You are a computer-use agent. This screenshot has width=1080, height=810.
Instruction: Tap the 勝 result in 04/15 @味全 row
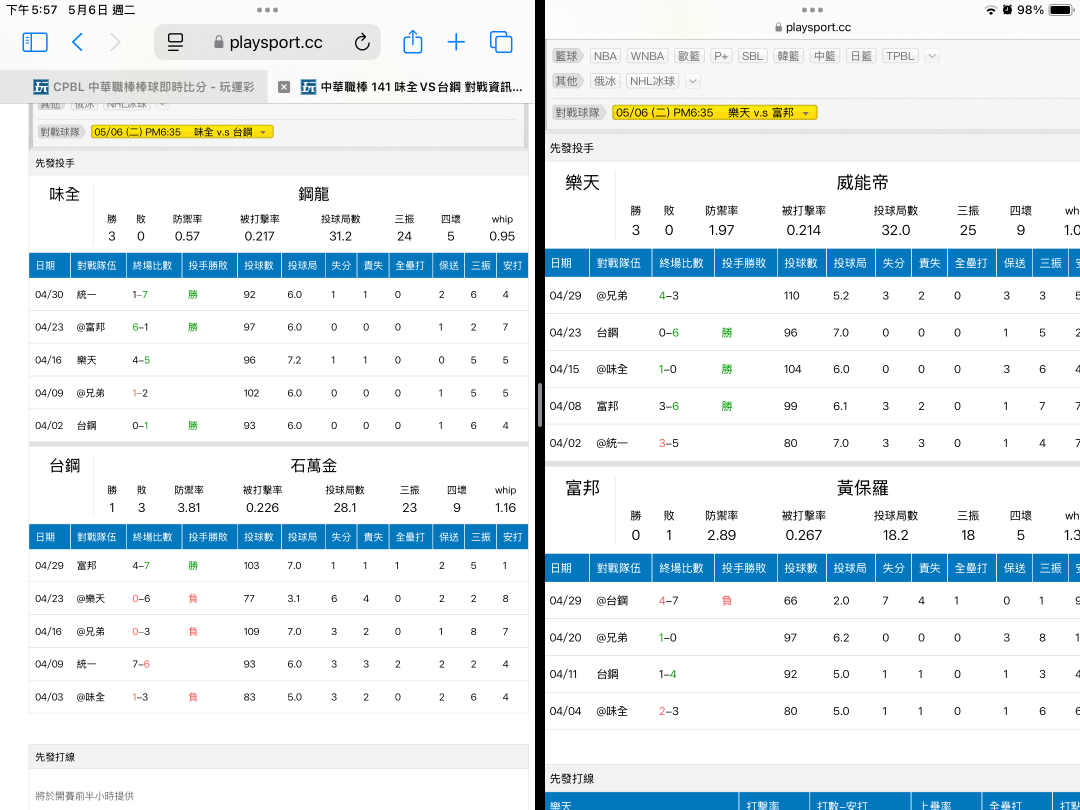coord(727,369)
